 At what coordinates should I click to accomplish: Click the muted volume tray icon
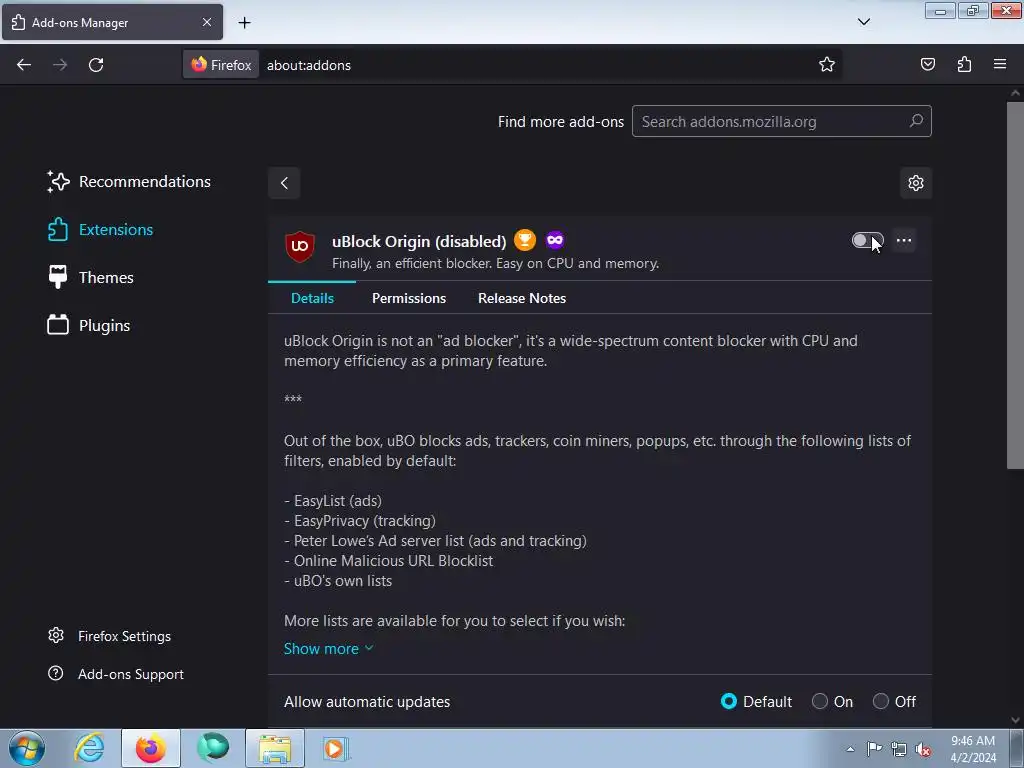click(923, 749)
